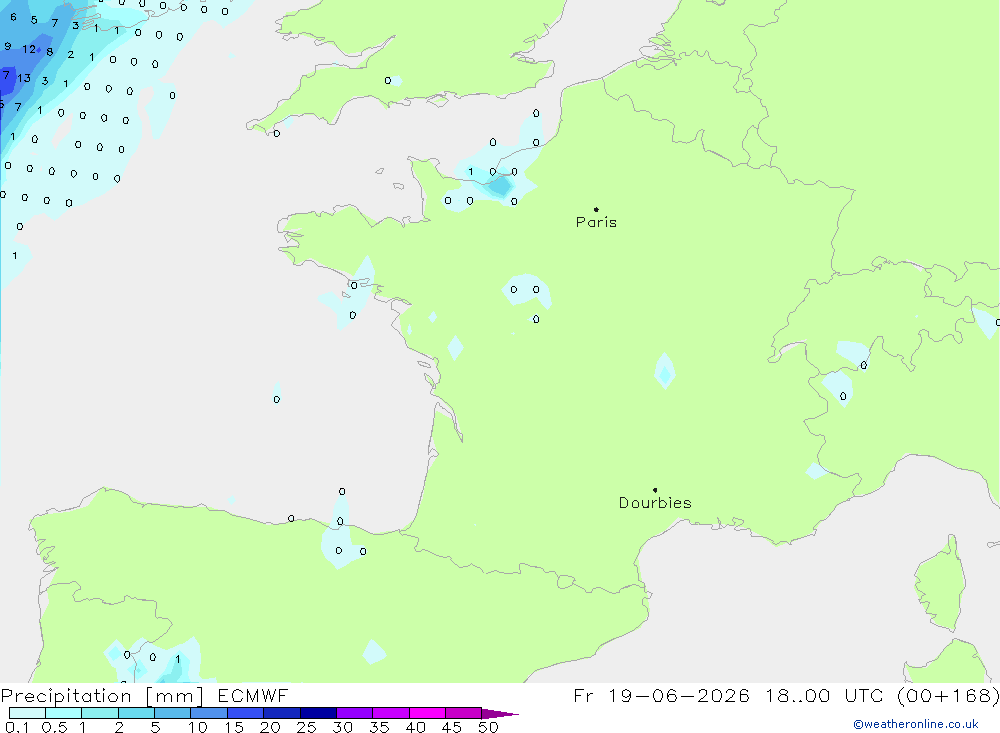This screenshot has height=733, width=1000.
Task: Click the precipitation value '12' on the map
Action: (x=29, y=49)
